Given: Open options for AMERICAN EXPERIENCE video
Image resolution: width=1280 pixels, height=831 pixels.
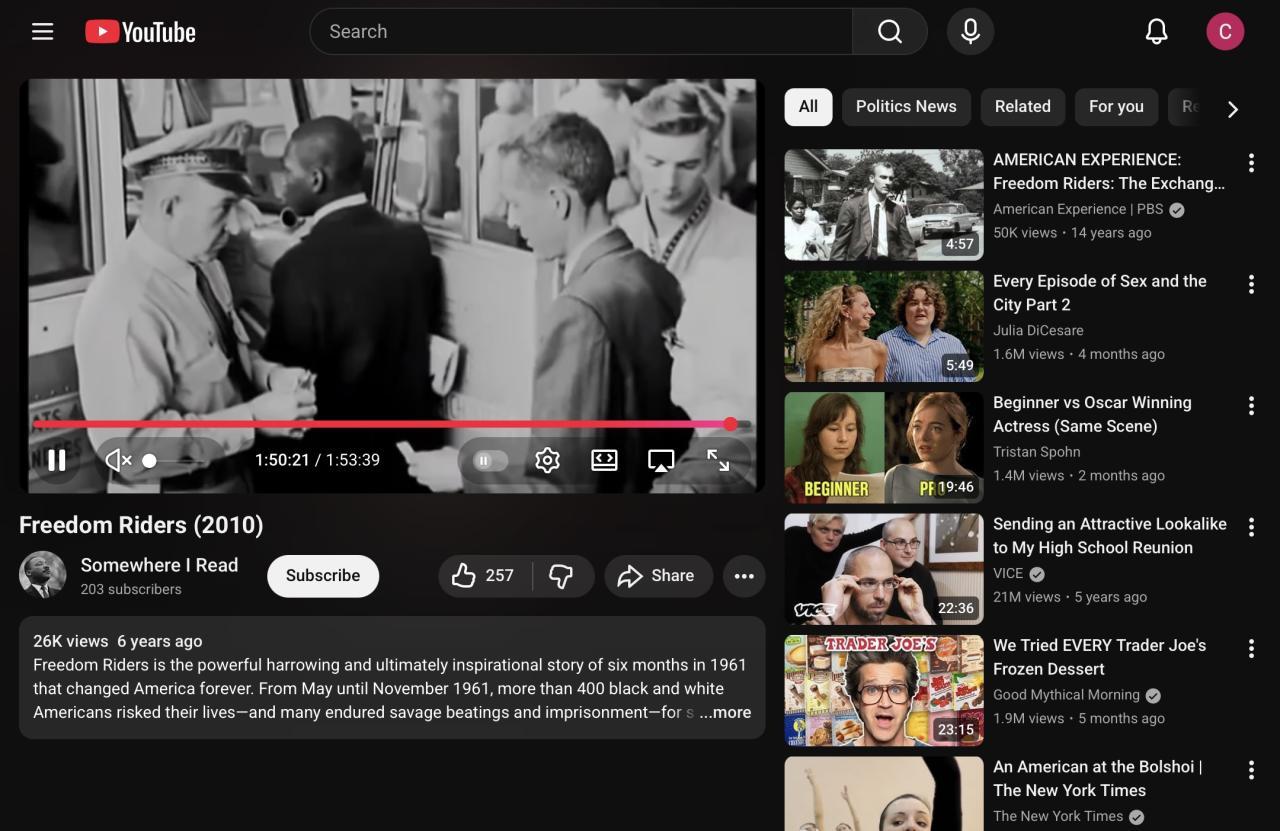Looking at the screenshot, I should pos(1251,163).
